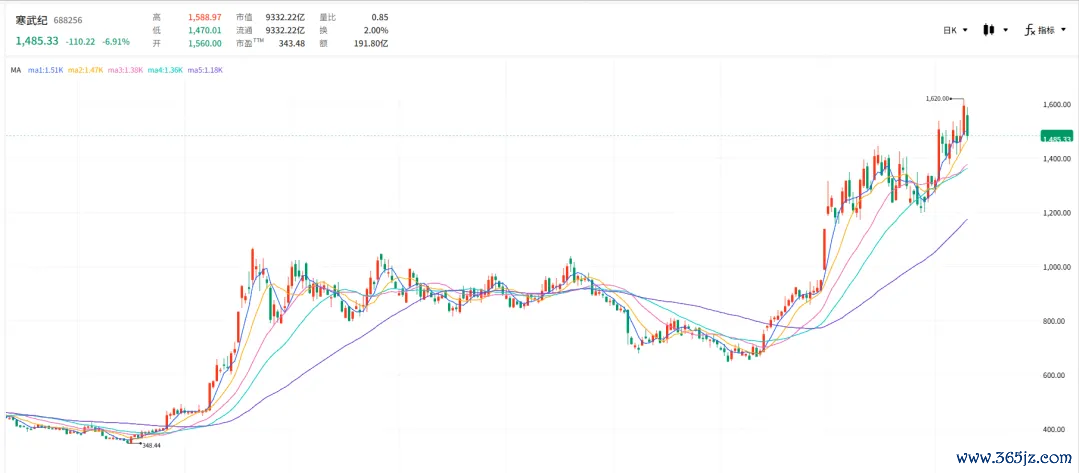Click the ma4:1.36K legend entry
The width and height of the screenshot is (1079, 473).
click(x=165, y=70)
